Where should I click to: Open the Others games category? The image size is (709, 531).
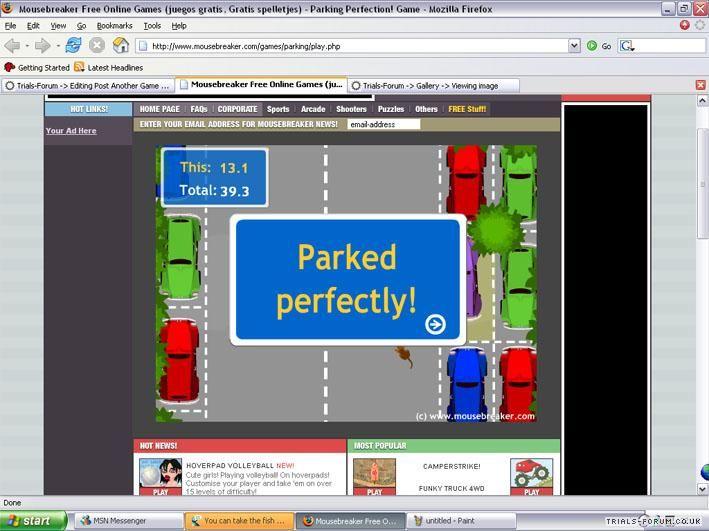pos(426,109)
